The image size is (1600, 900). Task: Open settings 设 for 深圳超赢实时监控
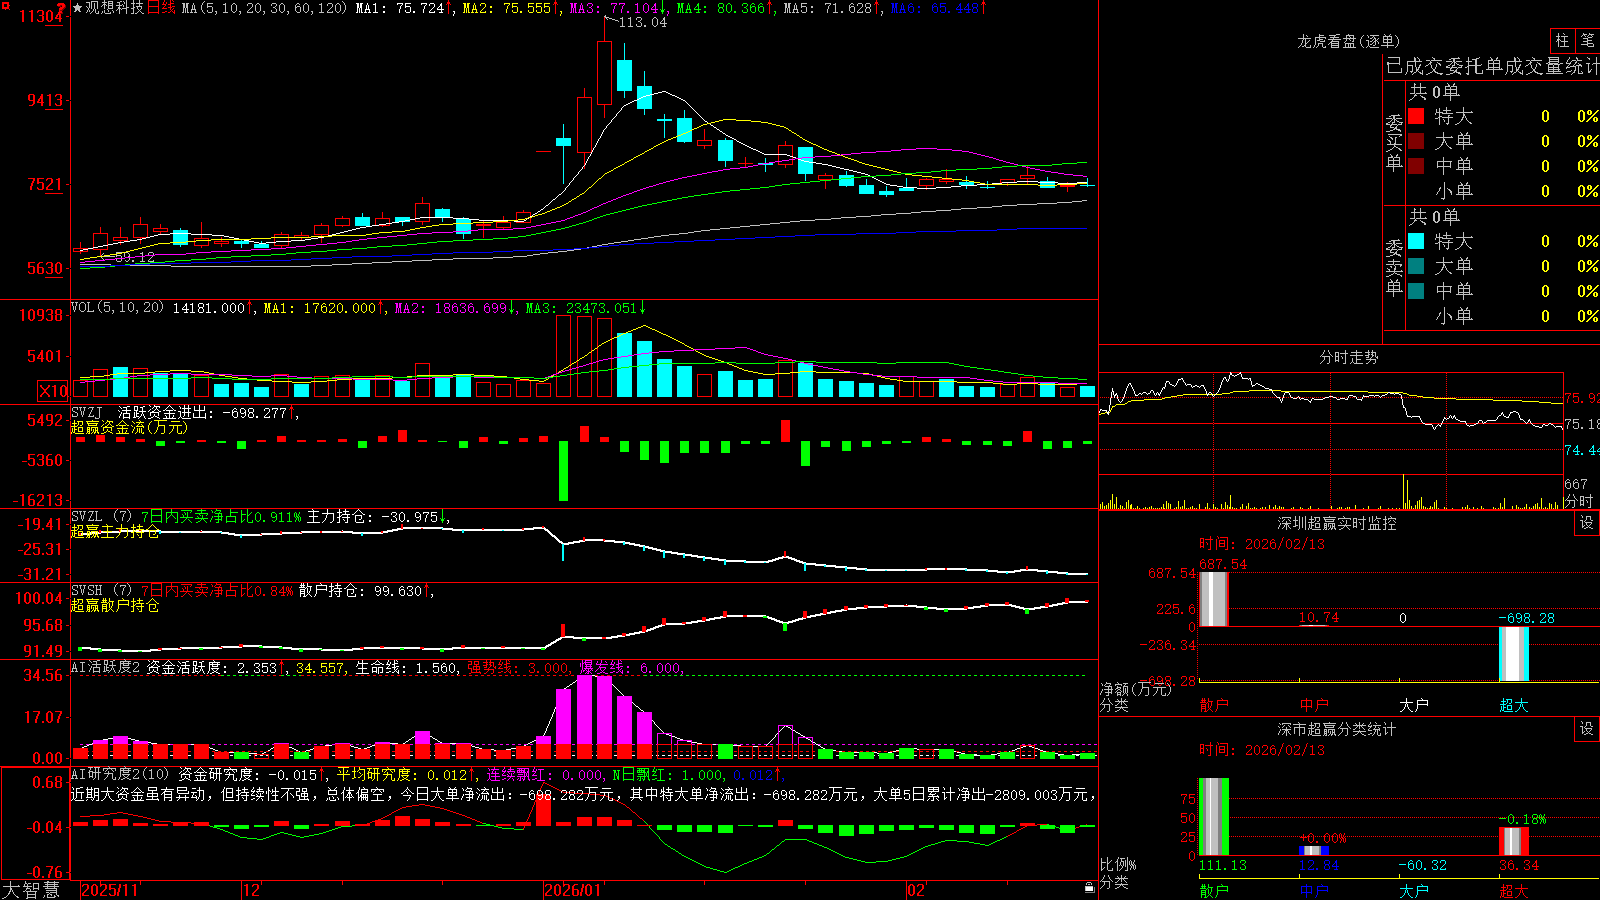[1586, 523]
